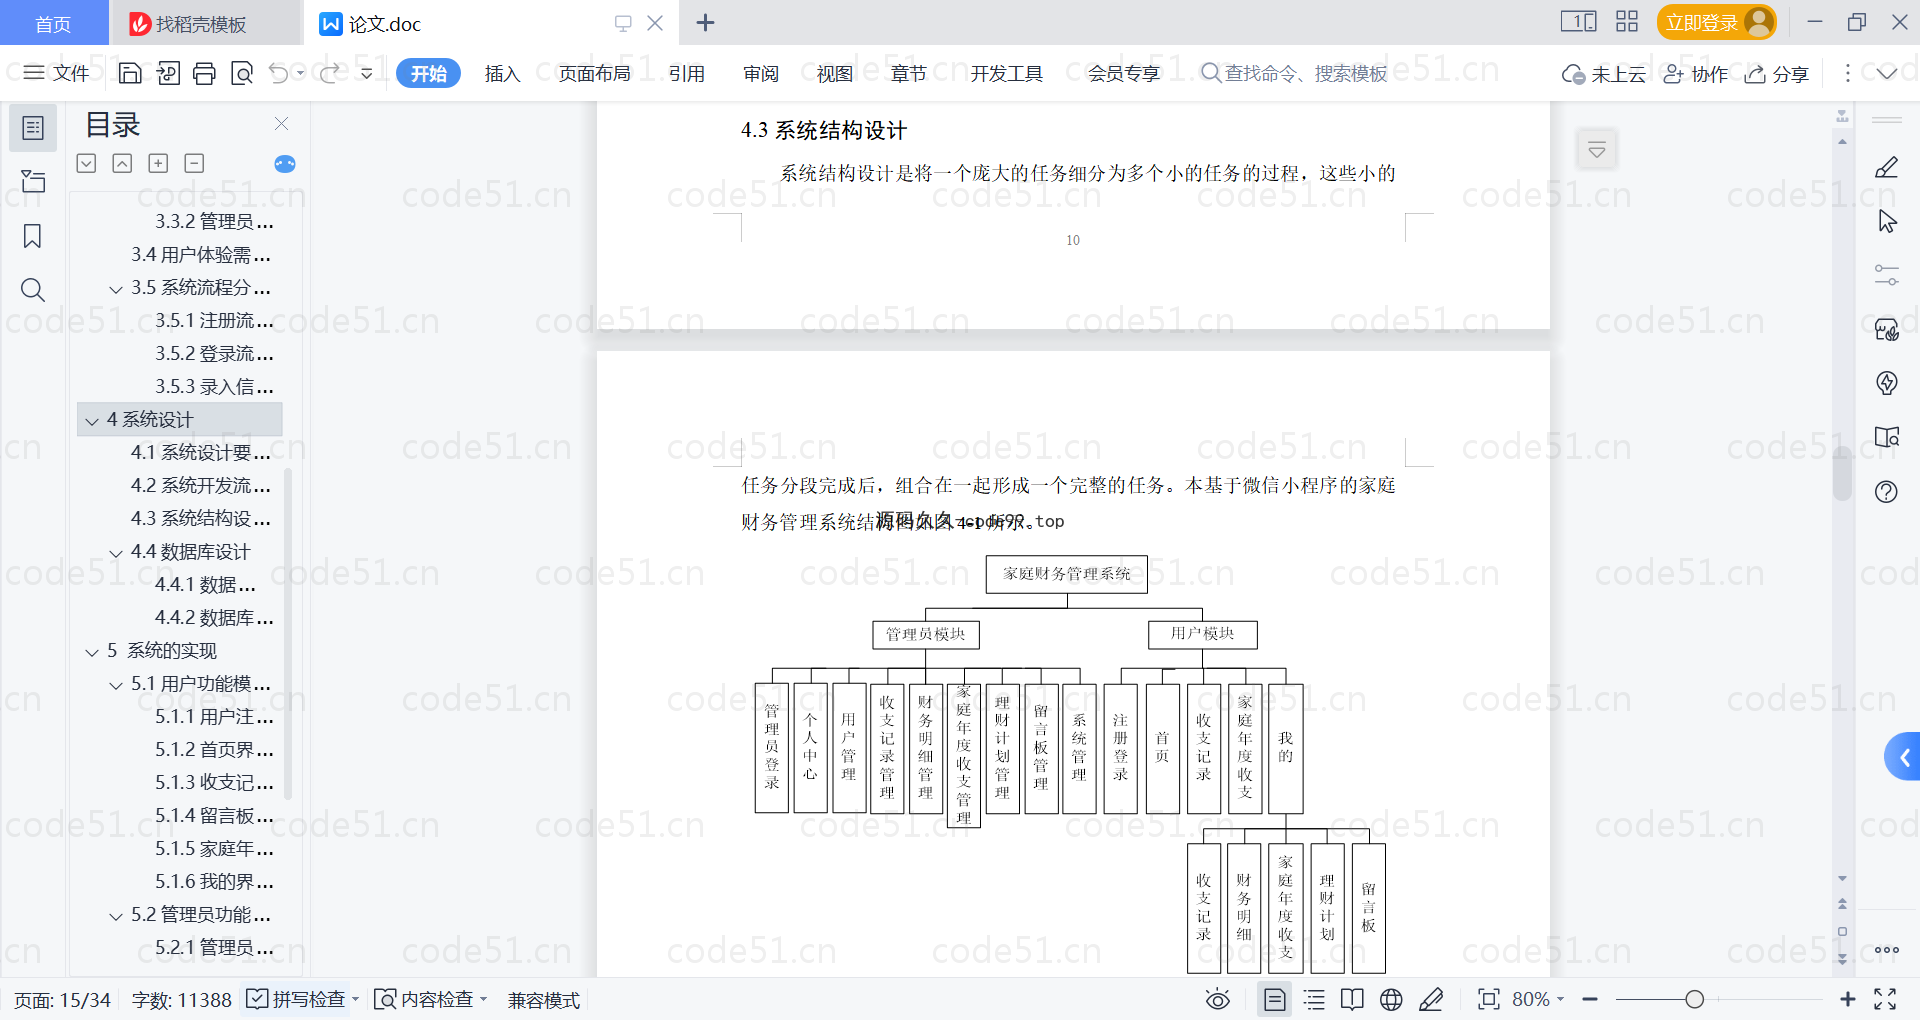Screen dimensions: 1920x1020
Task: Open the search magnifier in left sidebar
Action: pos(33,290)
